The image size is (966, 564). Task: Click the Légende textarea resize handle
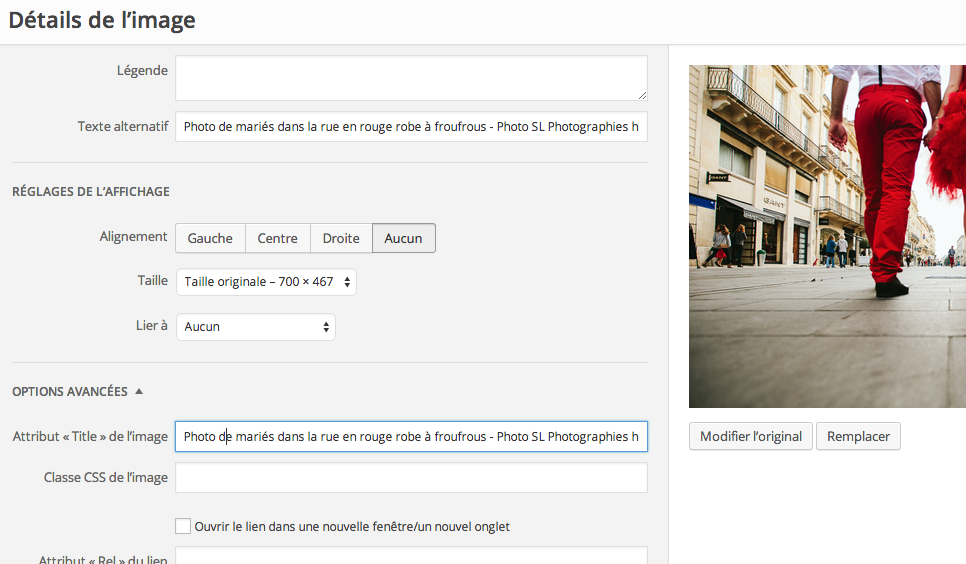(x=642, y=95)
